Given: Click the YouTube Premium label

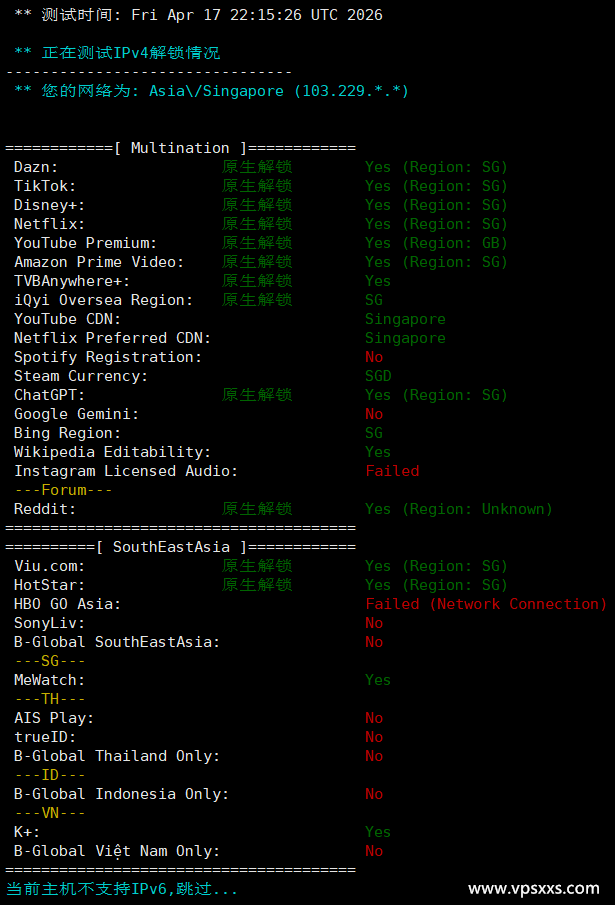Looking at the screenshot, I should [x=86, y=243].
